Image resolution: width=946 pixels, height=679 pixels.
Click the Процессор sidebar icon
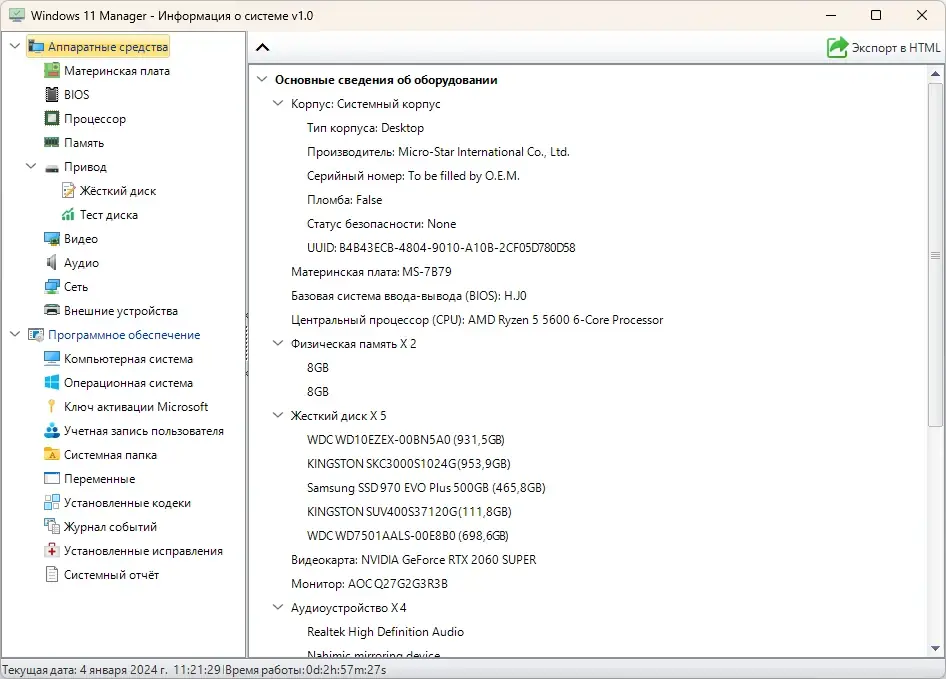[50, 118]
